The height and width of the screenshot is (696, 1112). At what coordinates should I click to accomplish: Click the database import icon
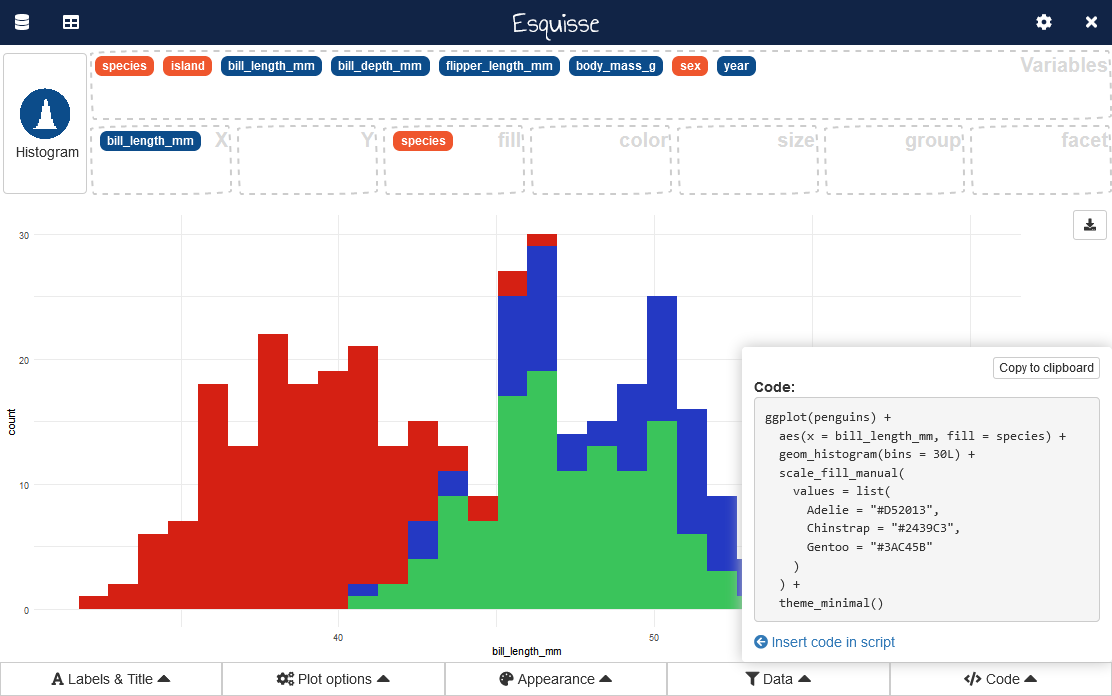click(x=21, y=22)
